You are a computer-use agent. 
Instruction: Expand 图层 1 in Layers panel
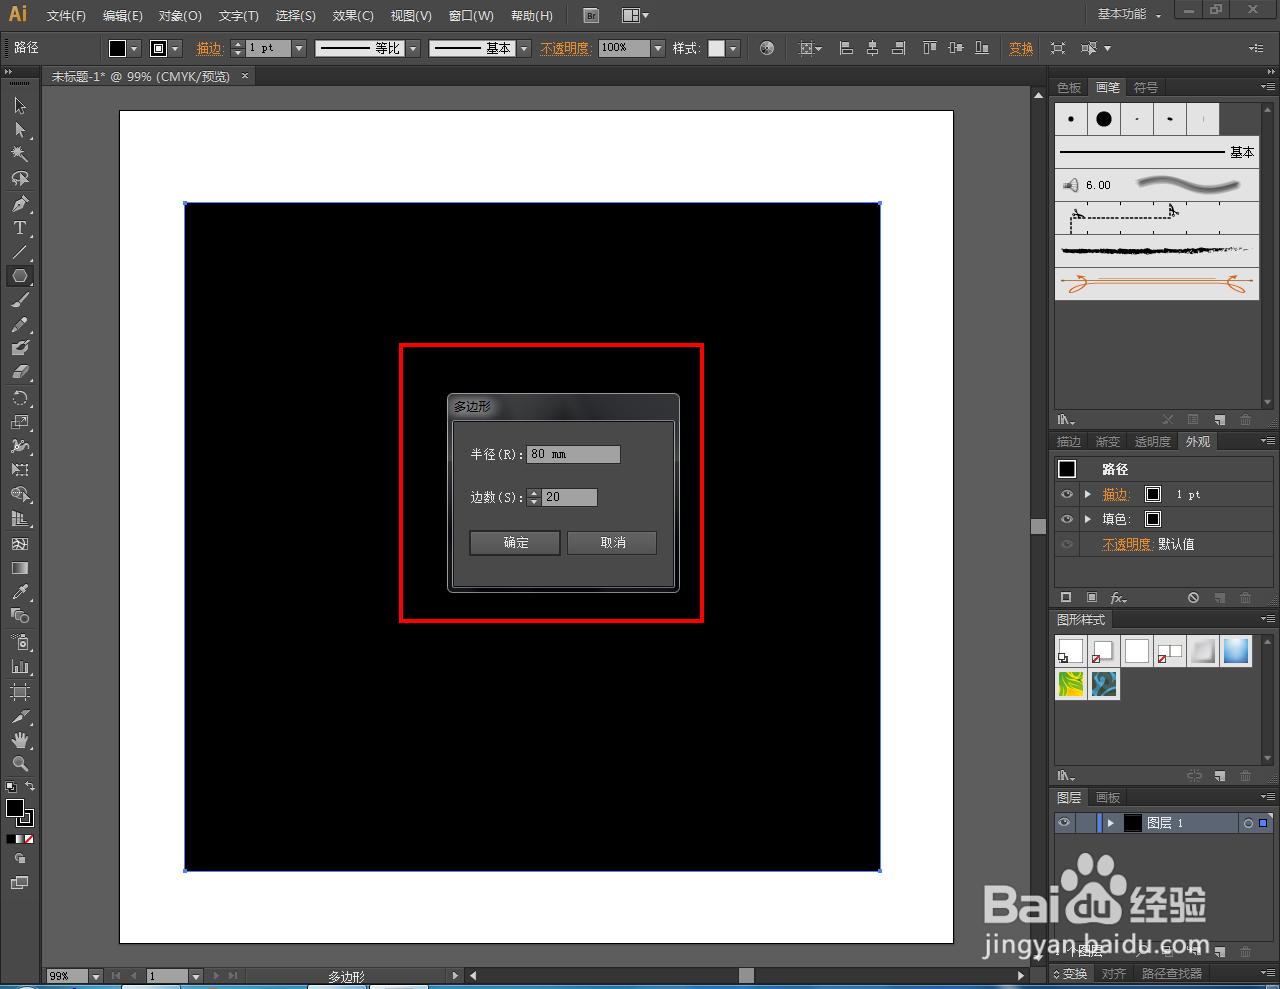(x=1110, y=823)
